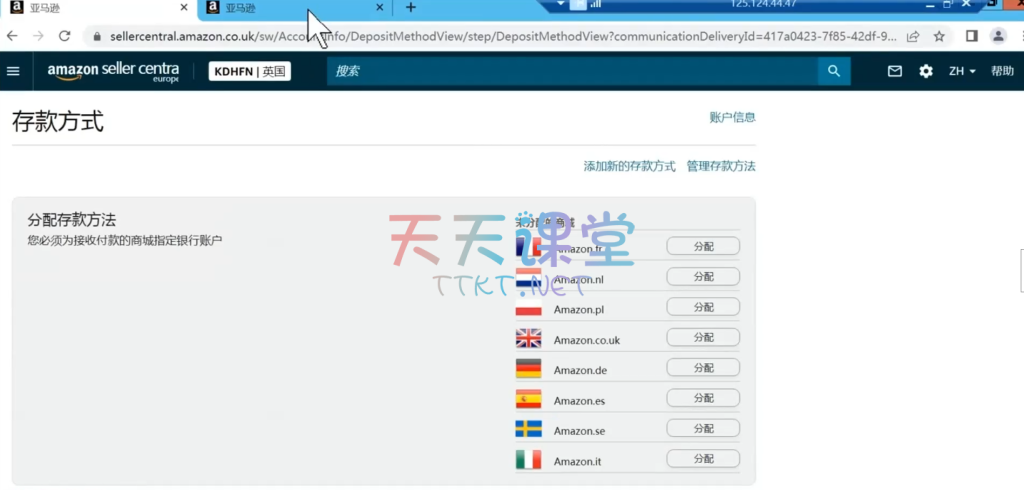Click 分配 button for Amazon.de
1024x490 pixels.
click(x=703, y=368)
